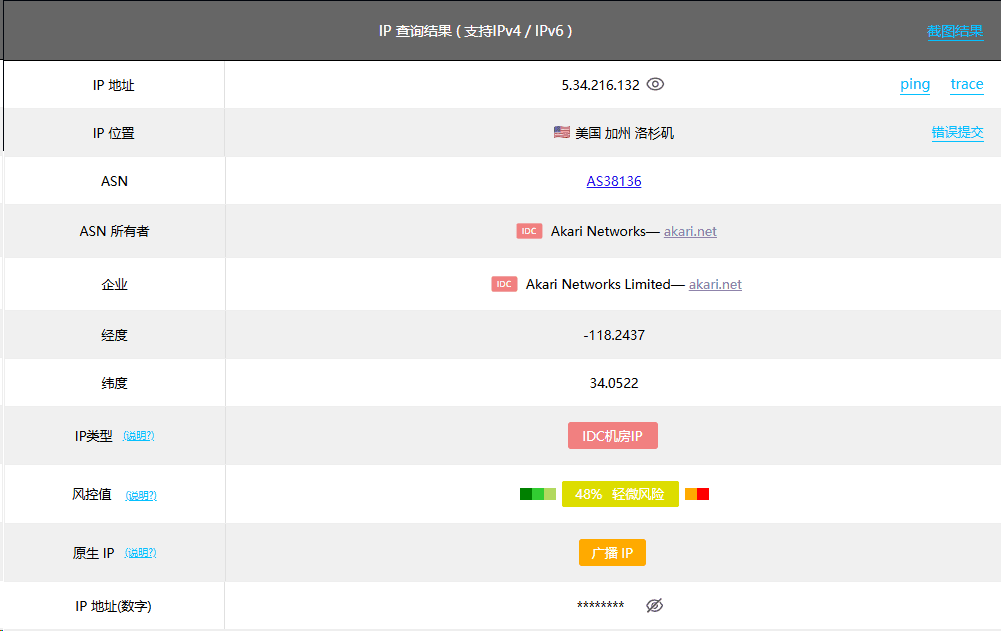Open the AS38136 ASN link
1001x631 pixels.
click(614, 181)
